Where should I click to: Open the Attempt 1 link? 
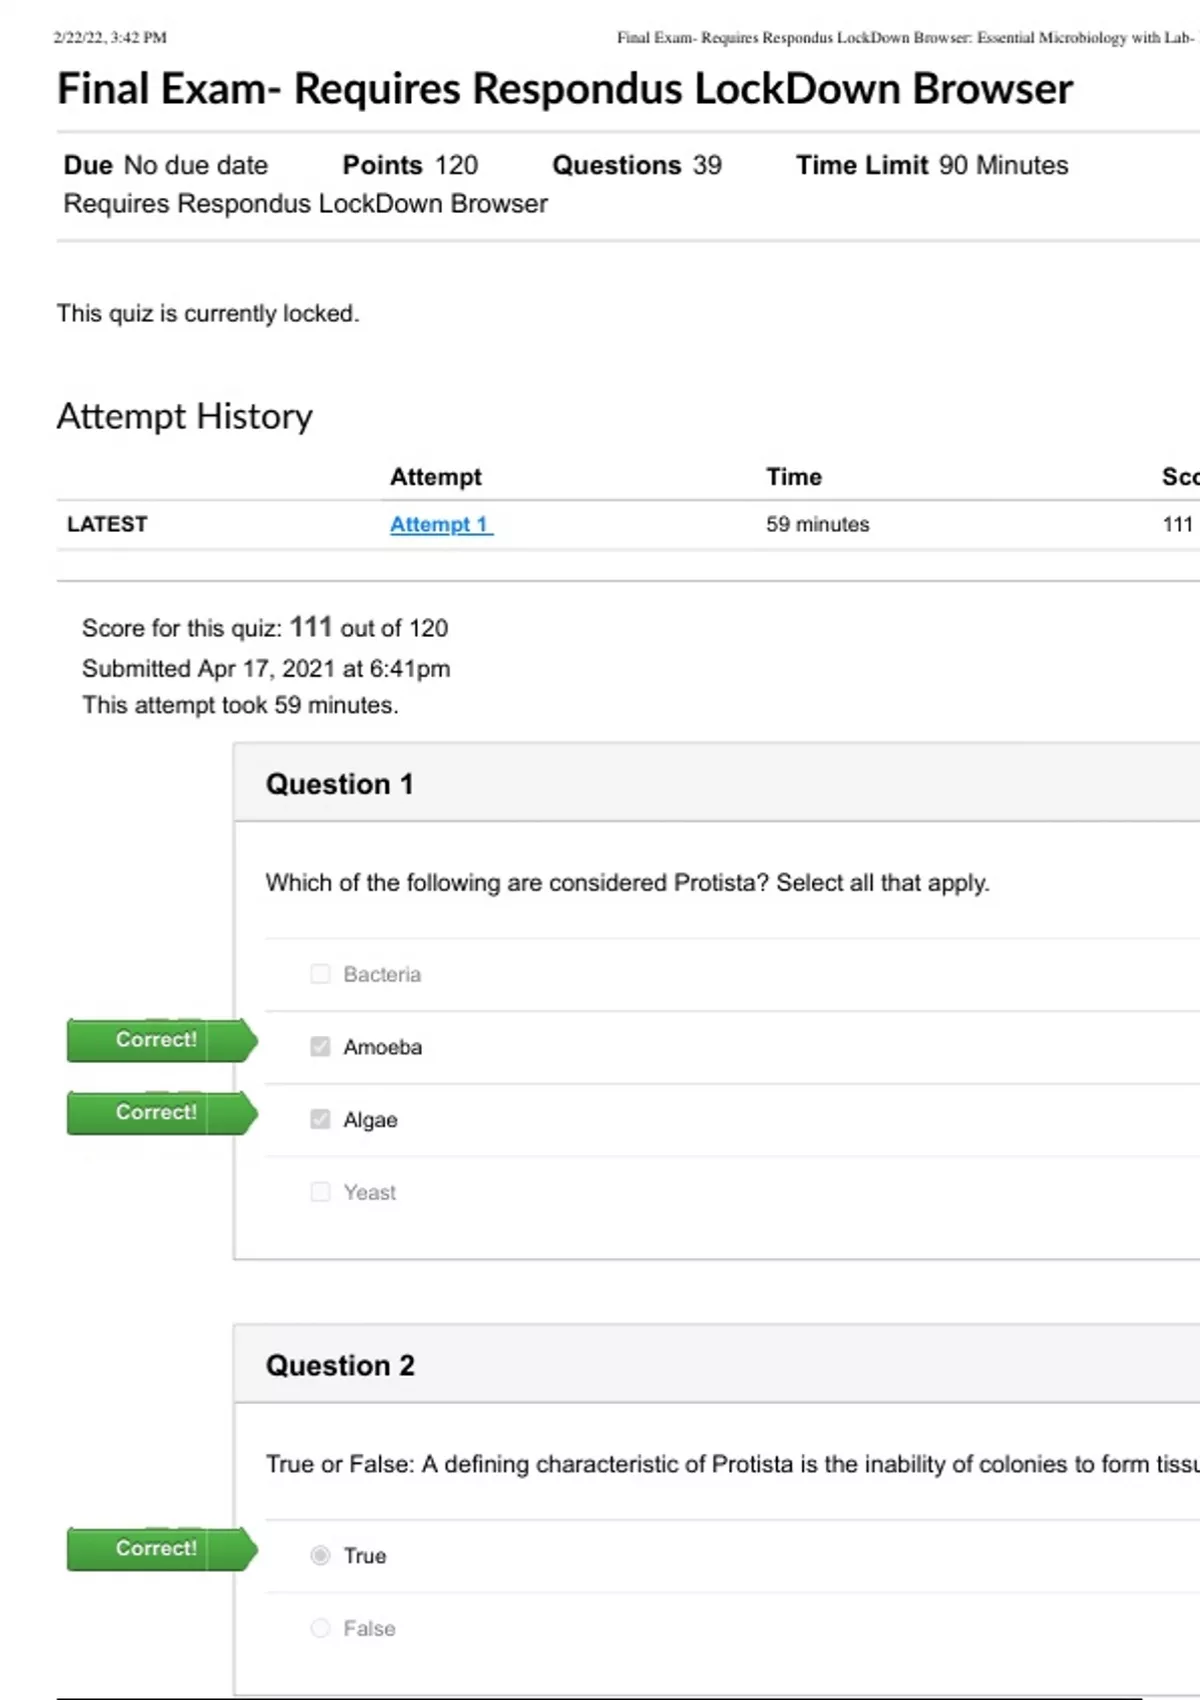coord(440,525)
